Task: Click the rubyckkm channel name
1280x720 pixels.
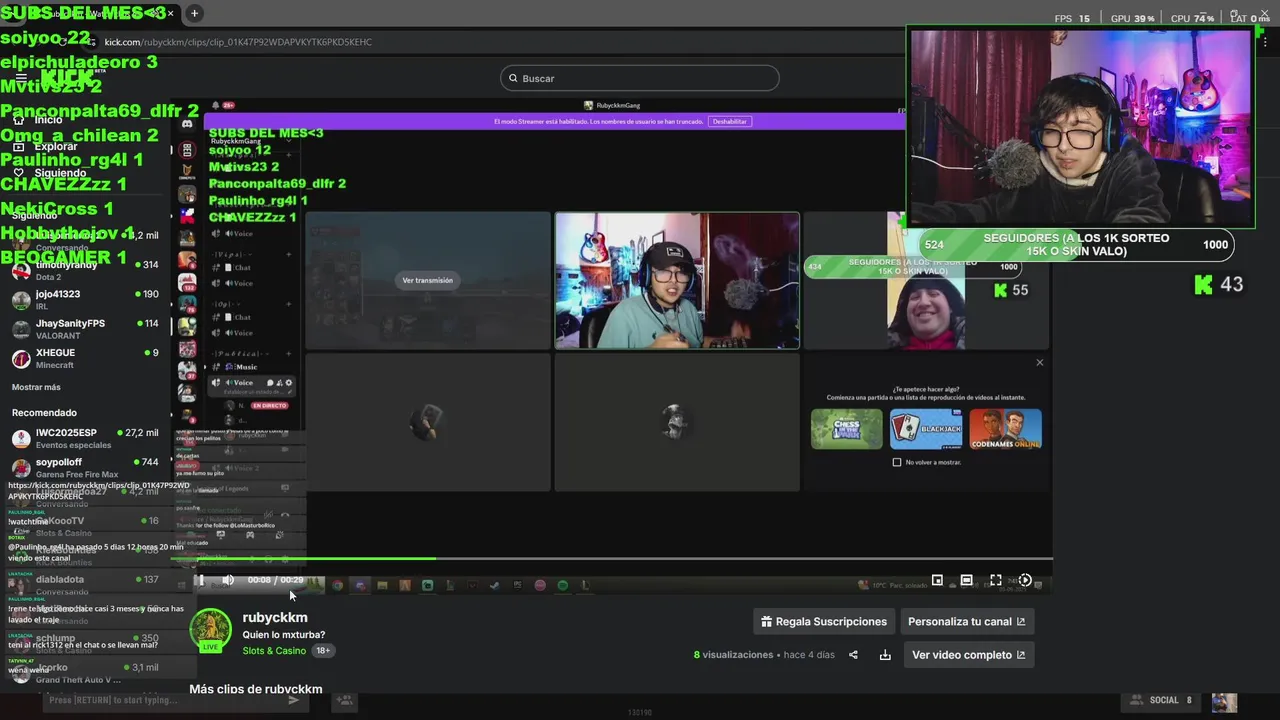Action: 275,617
